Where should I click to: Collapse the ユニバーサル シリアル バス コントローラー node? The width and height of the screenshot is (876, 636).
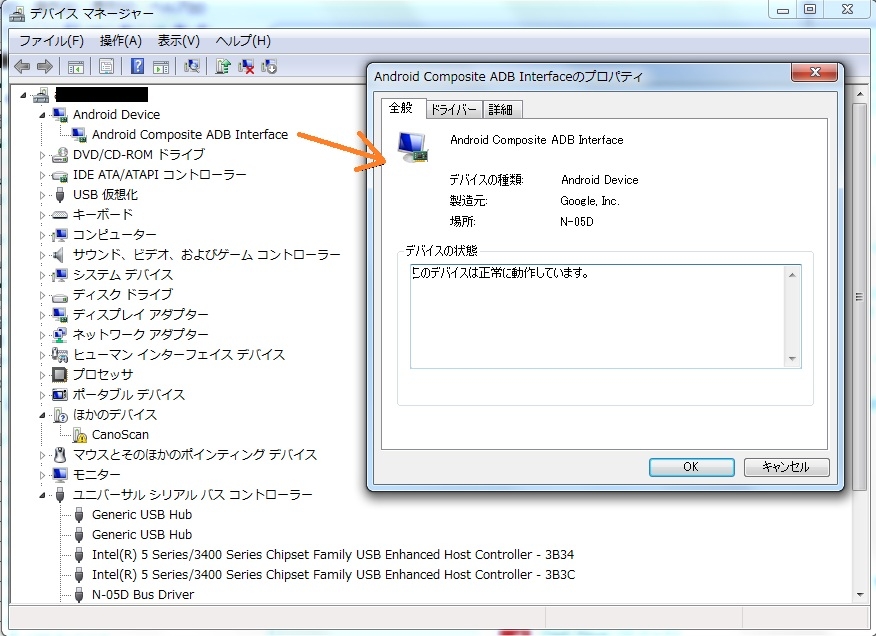[x=42, y=495]
